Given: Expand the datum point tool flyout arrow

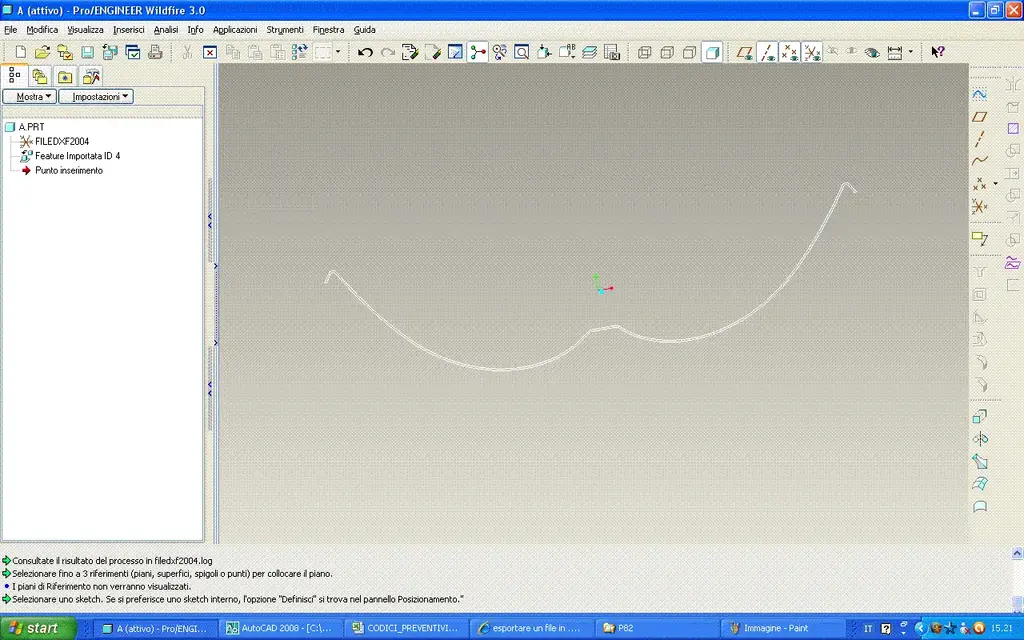Looking at the screenshot, I should pos(995,184).
